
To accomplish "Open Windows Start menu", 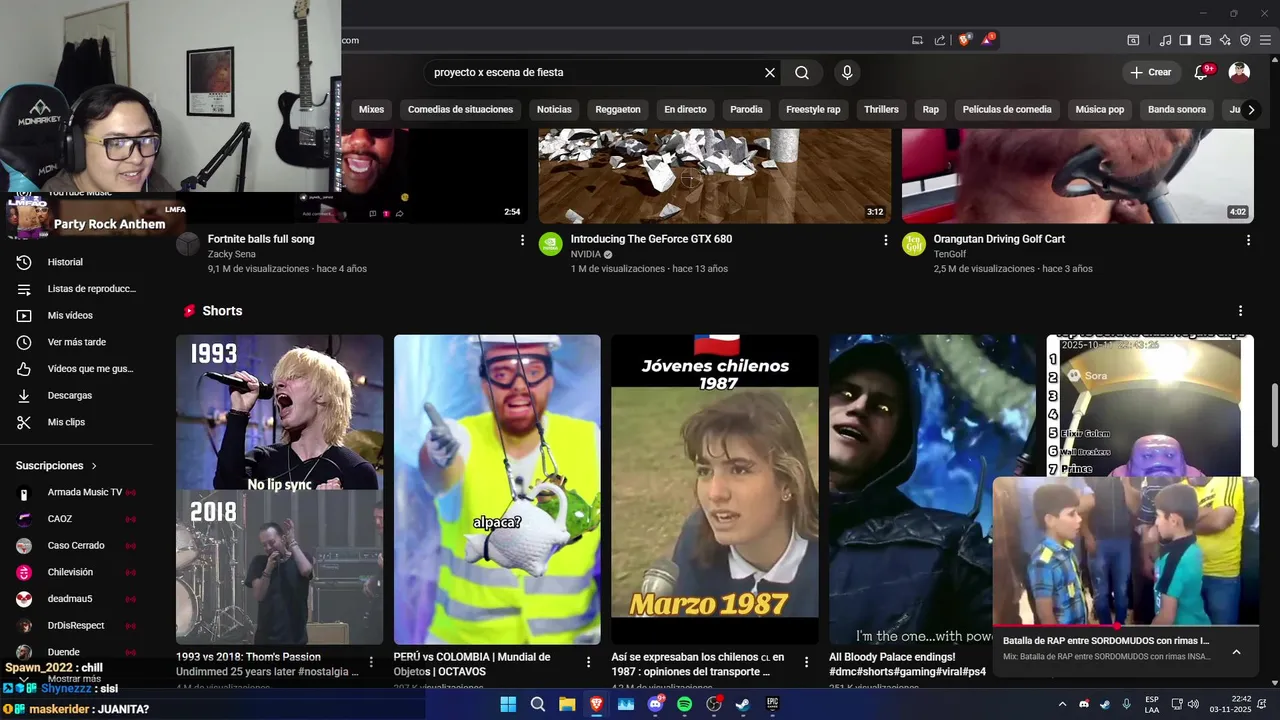I will [x=508, y=704].
